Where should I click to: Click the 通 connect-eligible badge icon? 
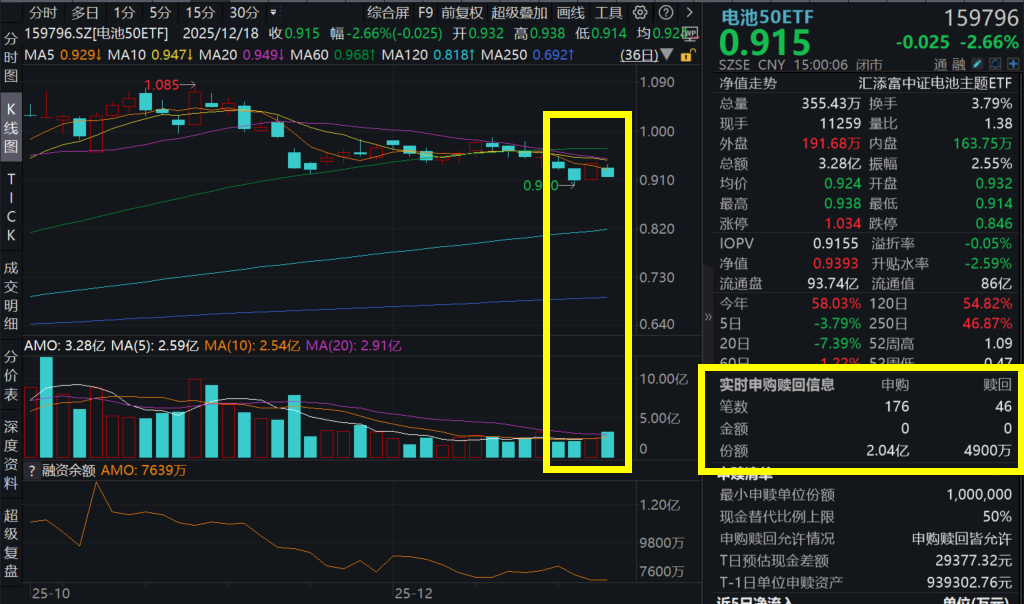click(938, 63)
